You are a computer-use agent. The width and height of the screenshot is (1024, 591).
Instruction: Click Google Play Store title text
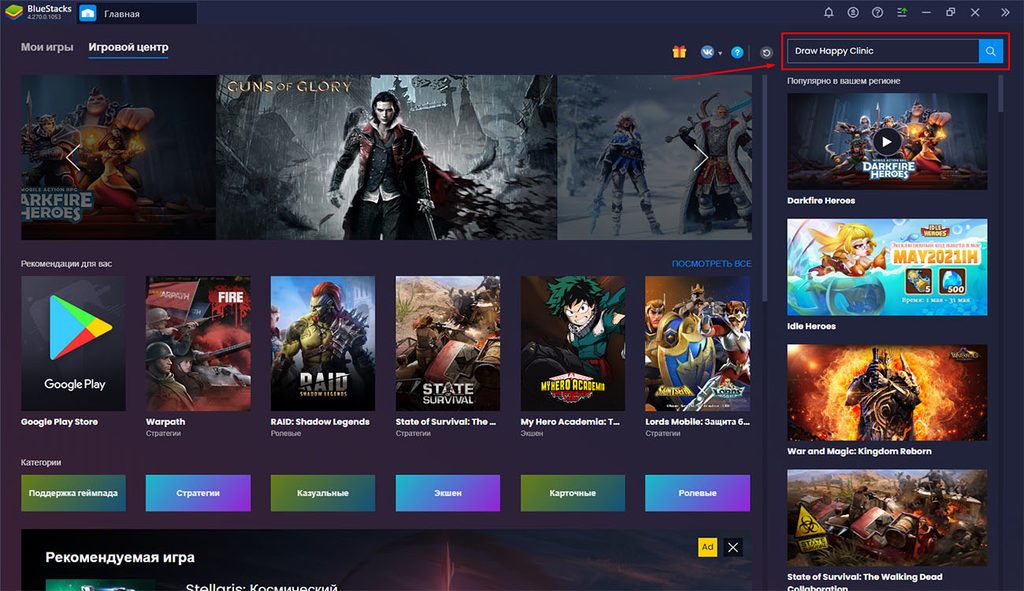click(x=59, y=422)
